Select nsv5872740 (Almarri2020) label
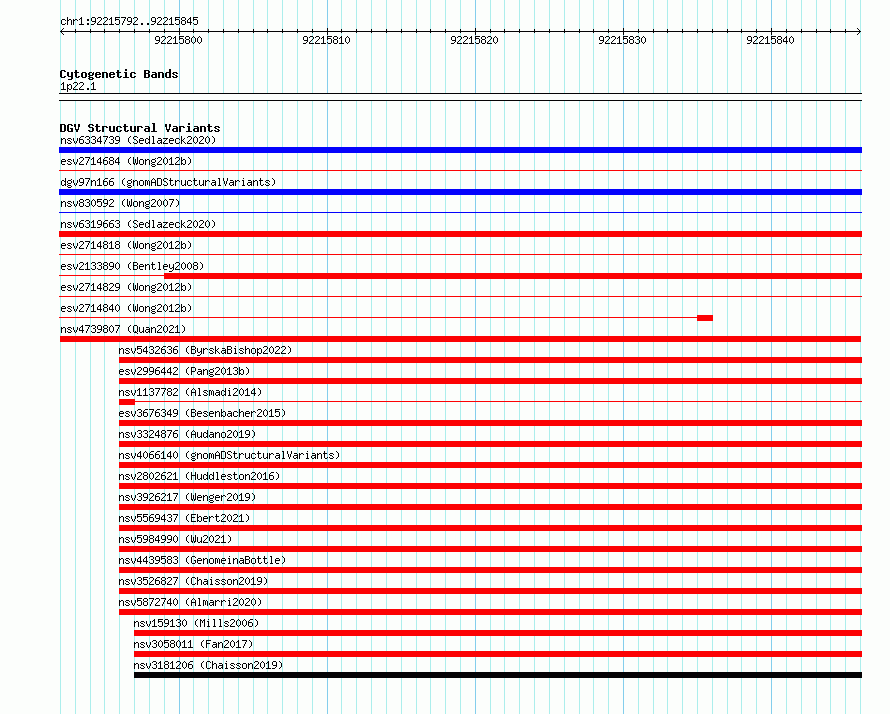The height and width of the screenshot is (714, 890). pyautogui.click(x=190, y=602)
